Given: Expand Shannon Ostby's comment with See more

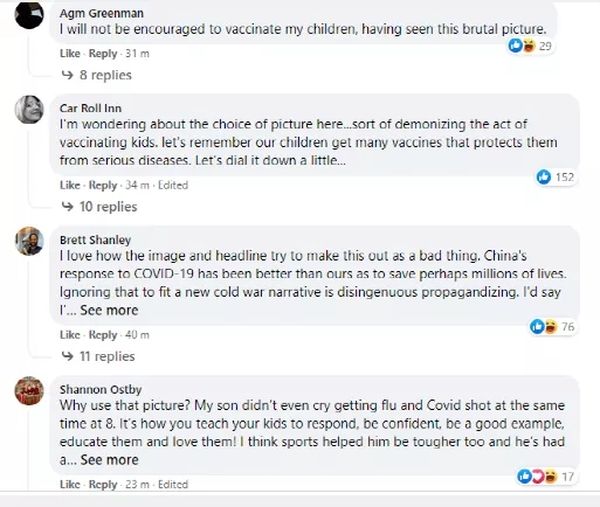Looking at the screenshot, I should tap(109, 460).
